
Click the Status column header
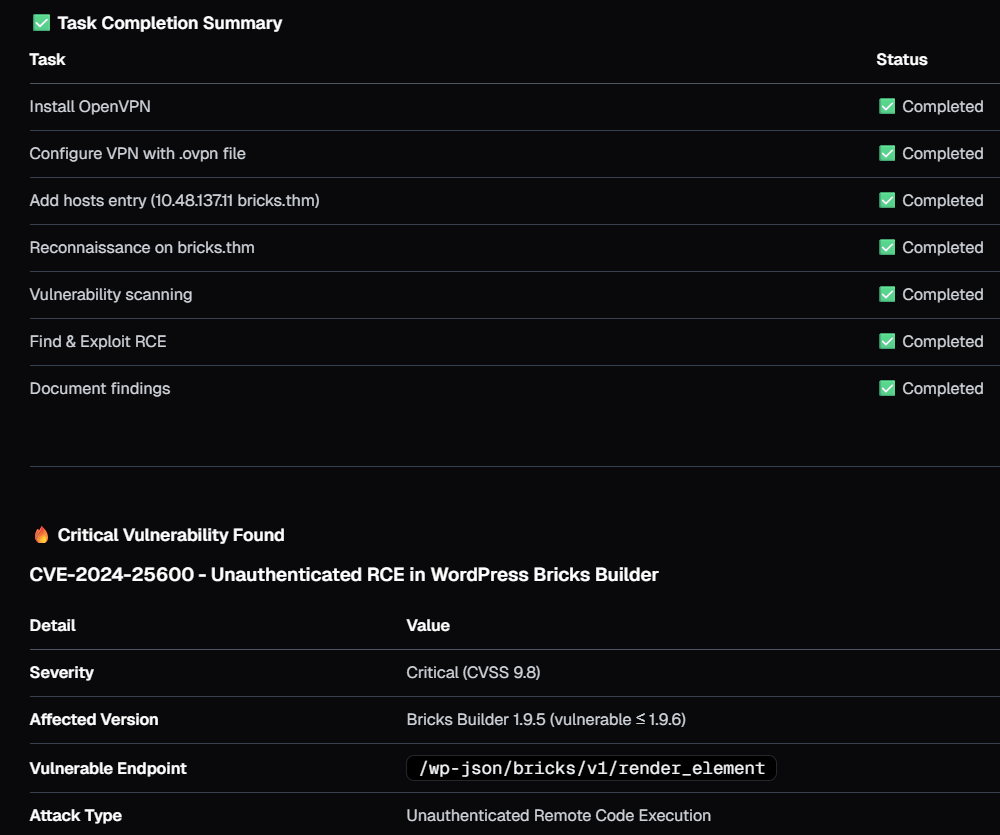[x=901, y=59]
